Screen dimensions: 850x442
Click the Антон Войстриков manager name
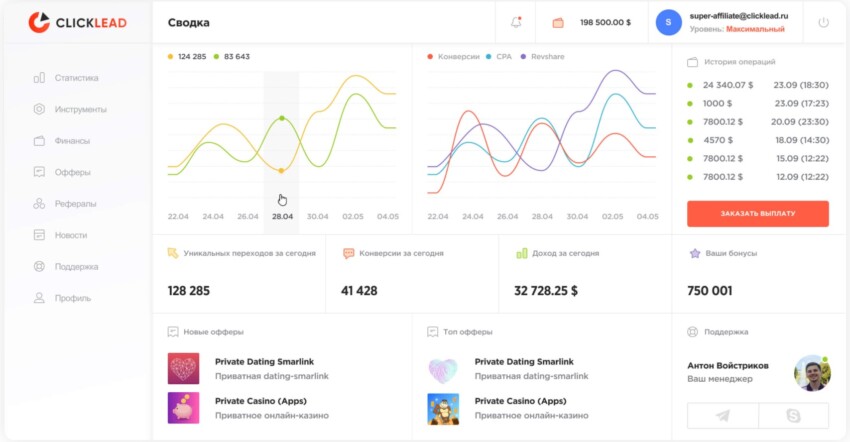click(x=728, y=366)
